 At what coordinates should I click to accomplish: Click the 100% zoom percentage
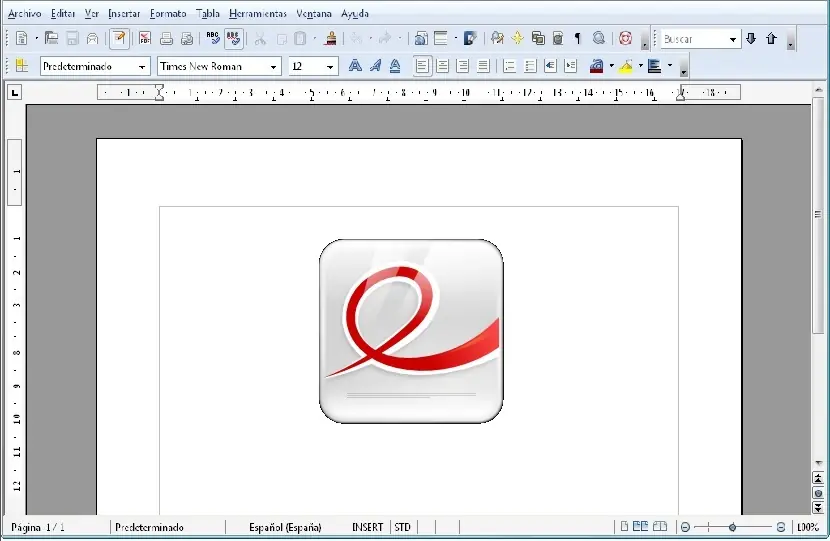pyautogui.click(x=808, y=527)
